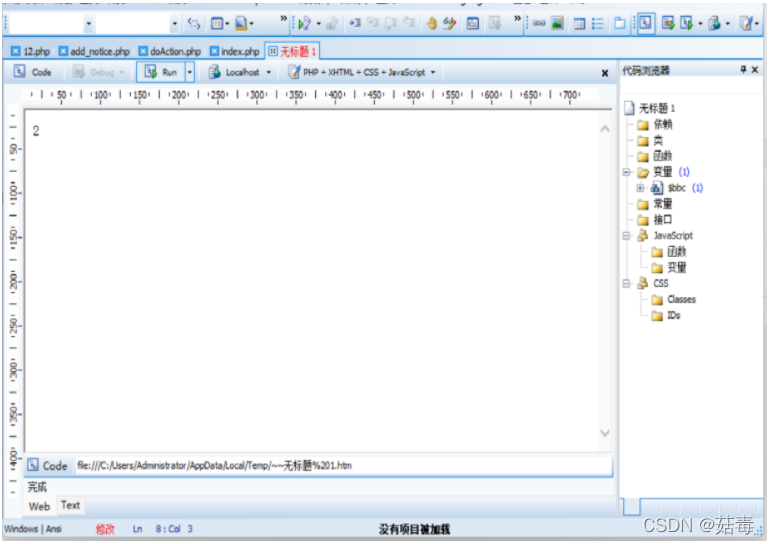Close the 代码浏览器 panel
Viewport: 770px width, 544px height.
[755, 70]
